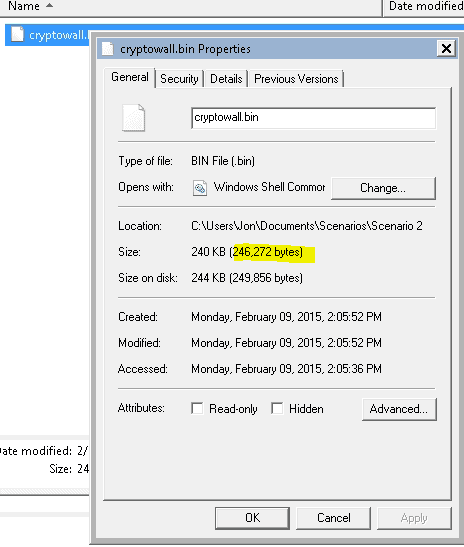The image size is (464, 547).
Task: Open Advanced... attributes settings
Action: (399, 409)
